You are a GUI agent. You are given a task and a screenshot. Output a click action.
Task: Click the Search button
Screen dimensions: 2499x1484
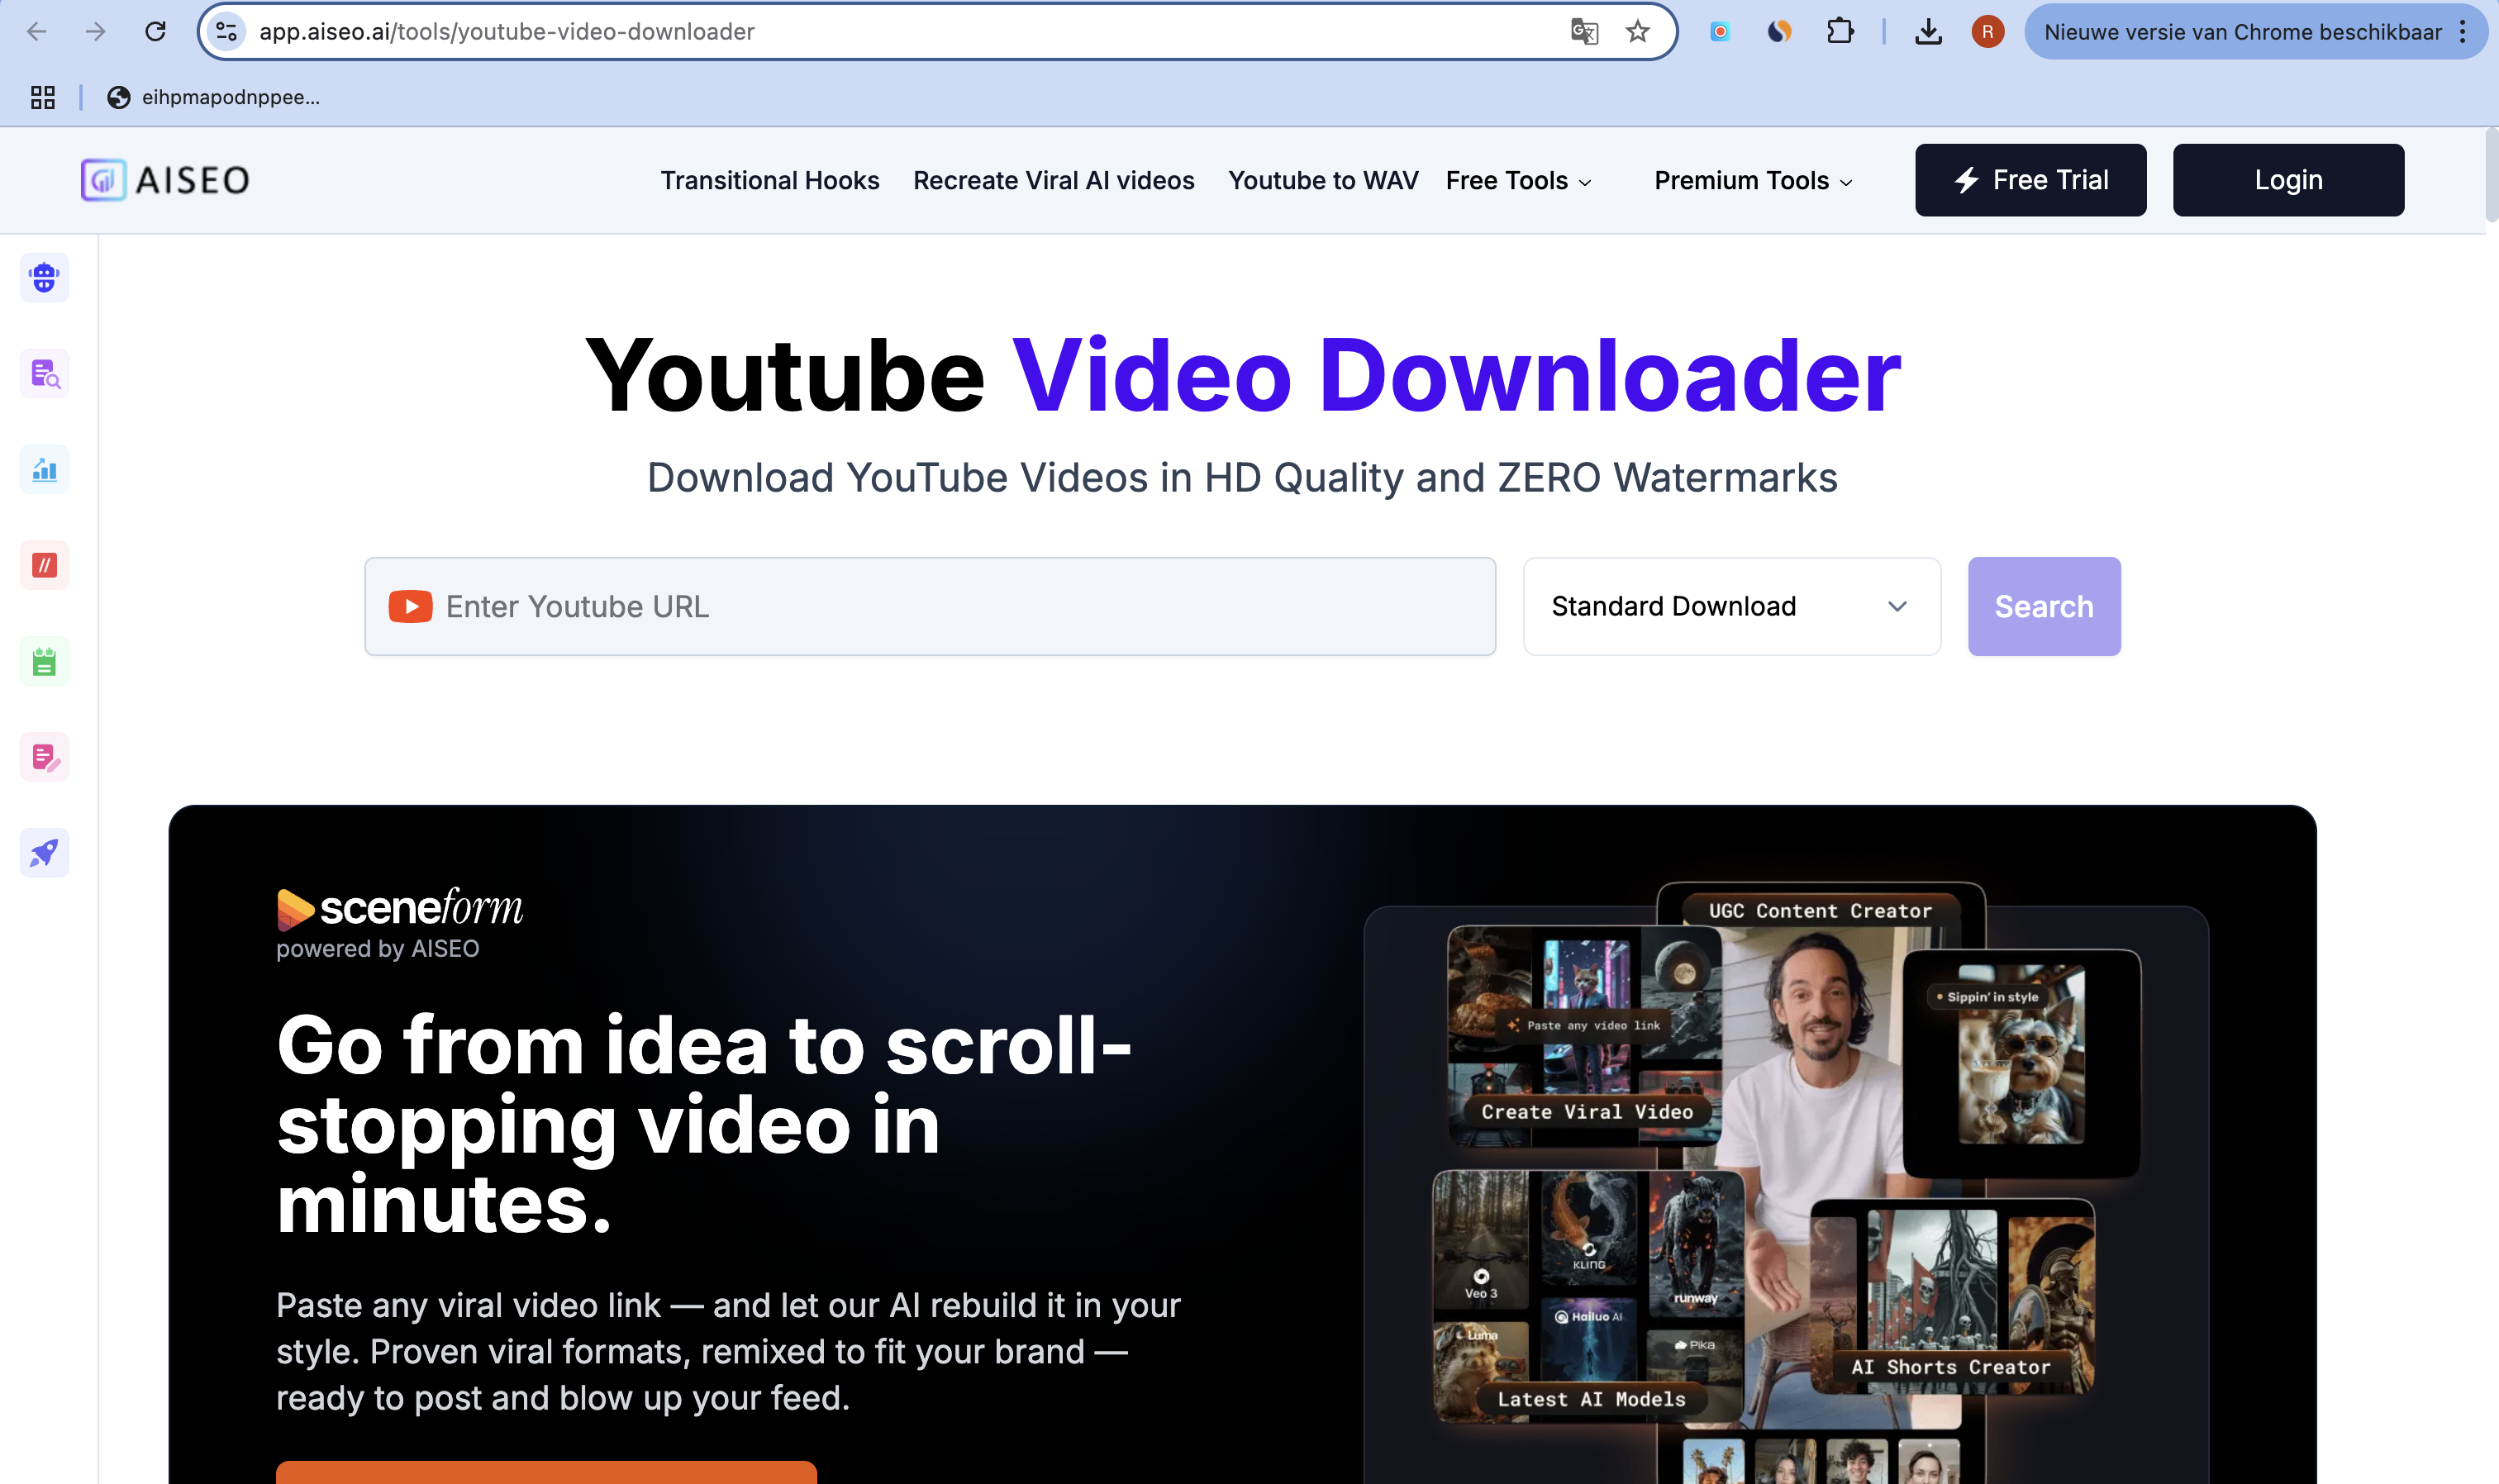[2044, 607]
